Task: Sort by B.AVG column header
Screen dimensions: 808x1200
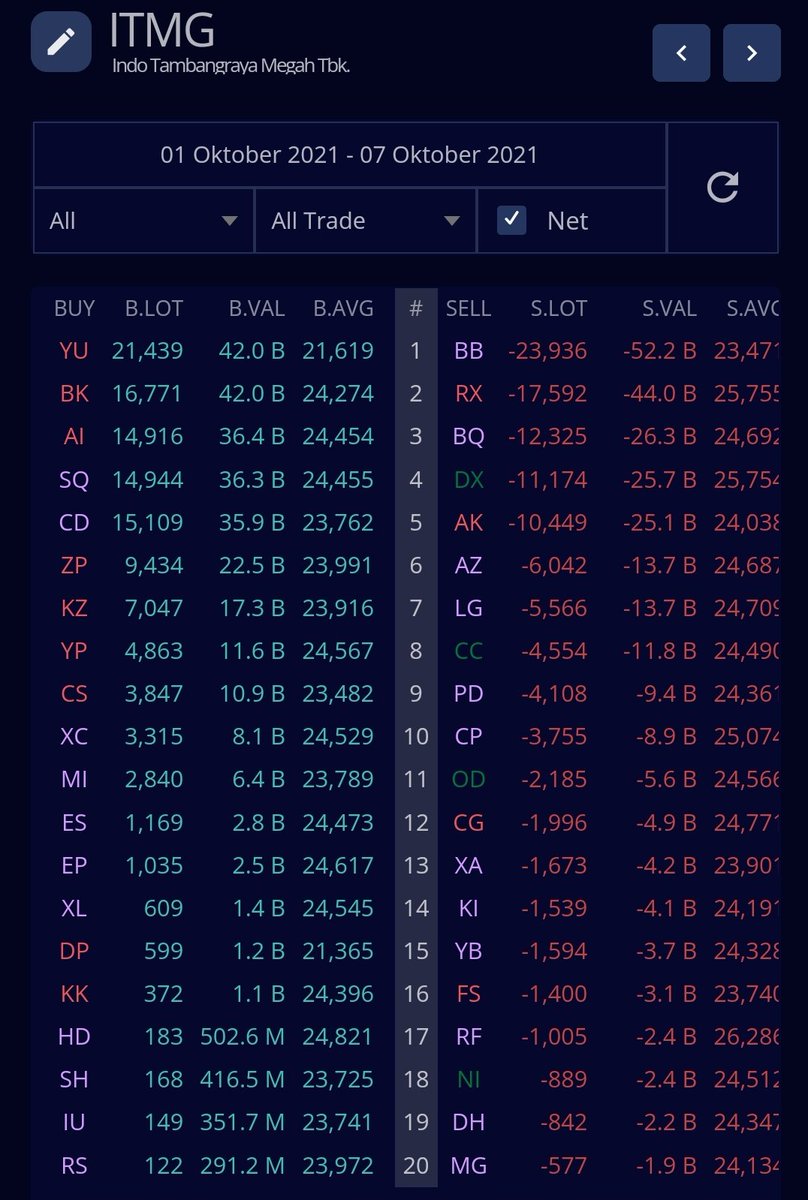Action: coord(343,309)
